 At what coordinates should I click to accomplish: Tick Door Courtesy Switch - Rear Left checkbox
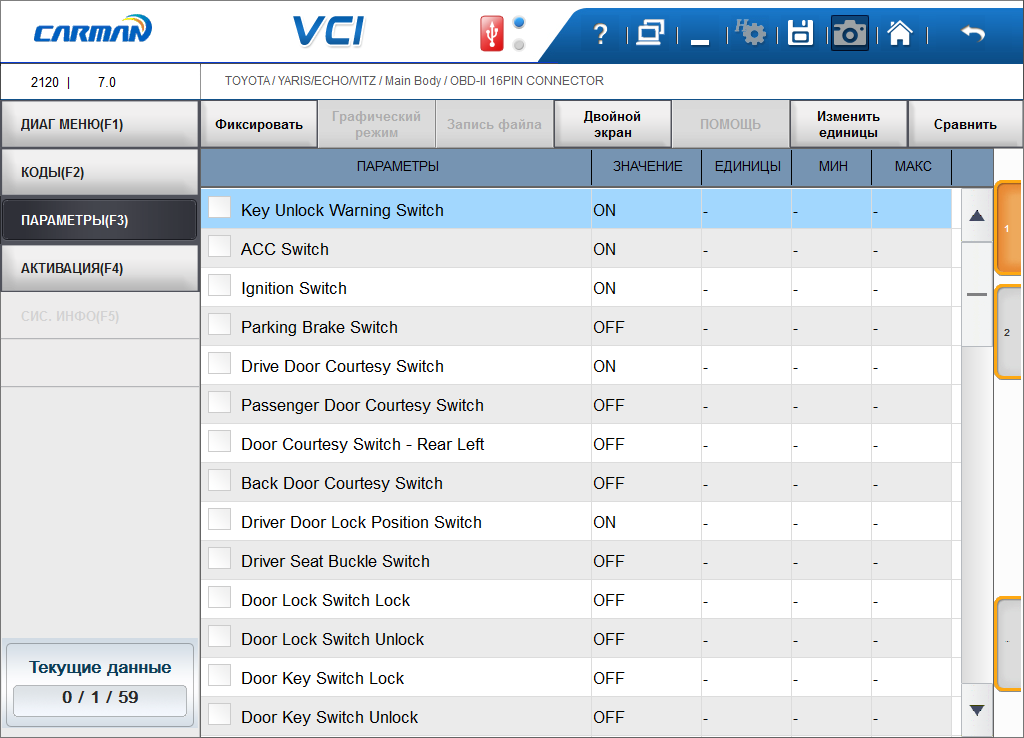(219, 441)
